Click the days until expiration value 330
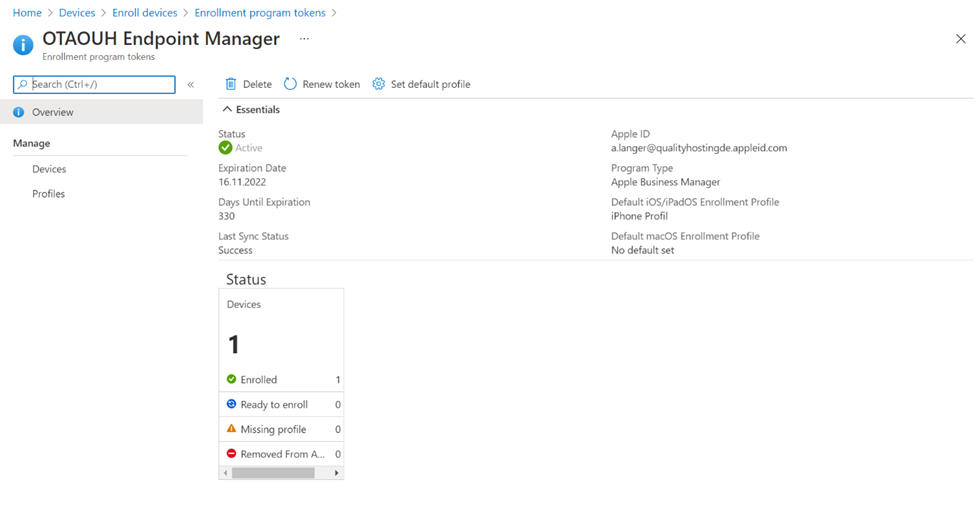 pyautogui.click(x=226, y=216)
